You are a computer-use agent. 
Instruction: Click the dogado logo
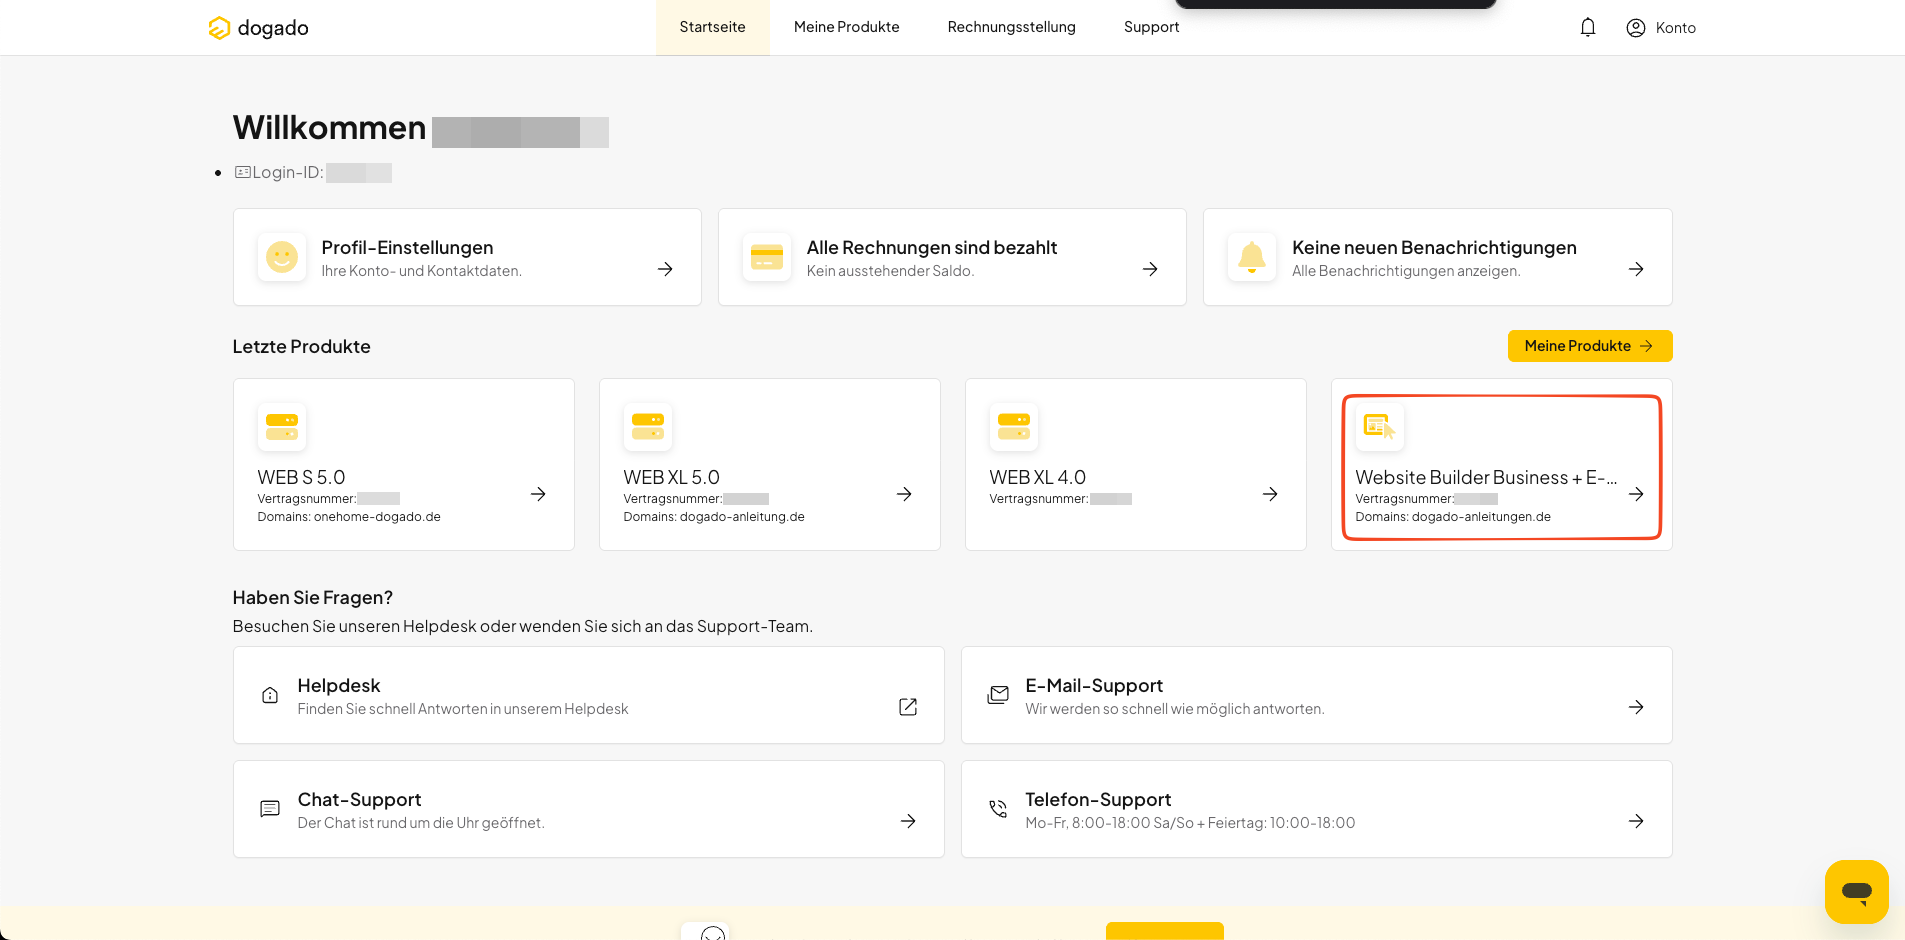pos(258,28)
